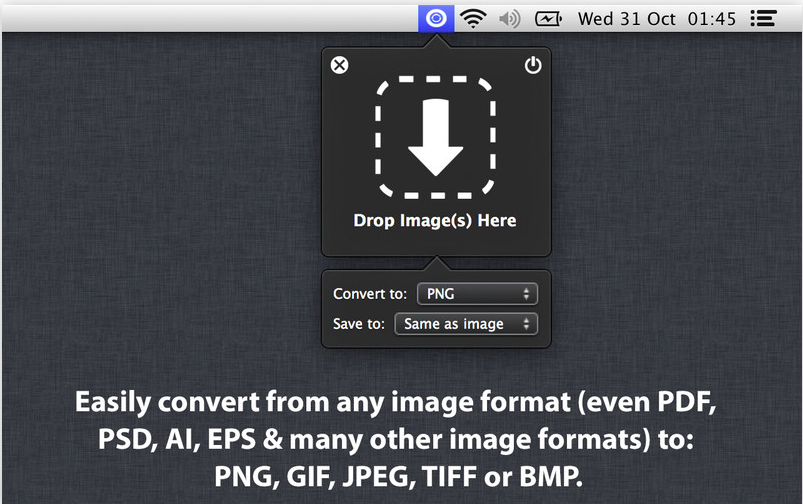Click the Save to: label
Image resolution: width=803 pixels, height=504 pixels.
tap(359, 324)
